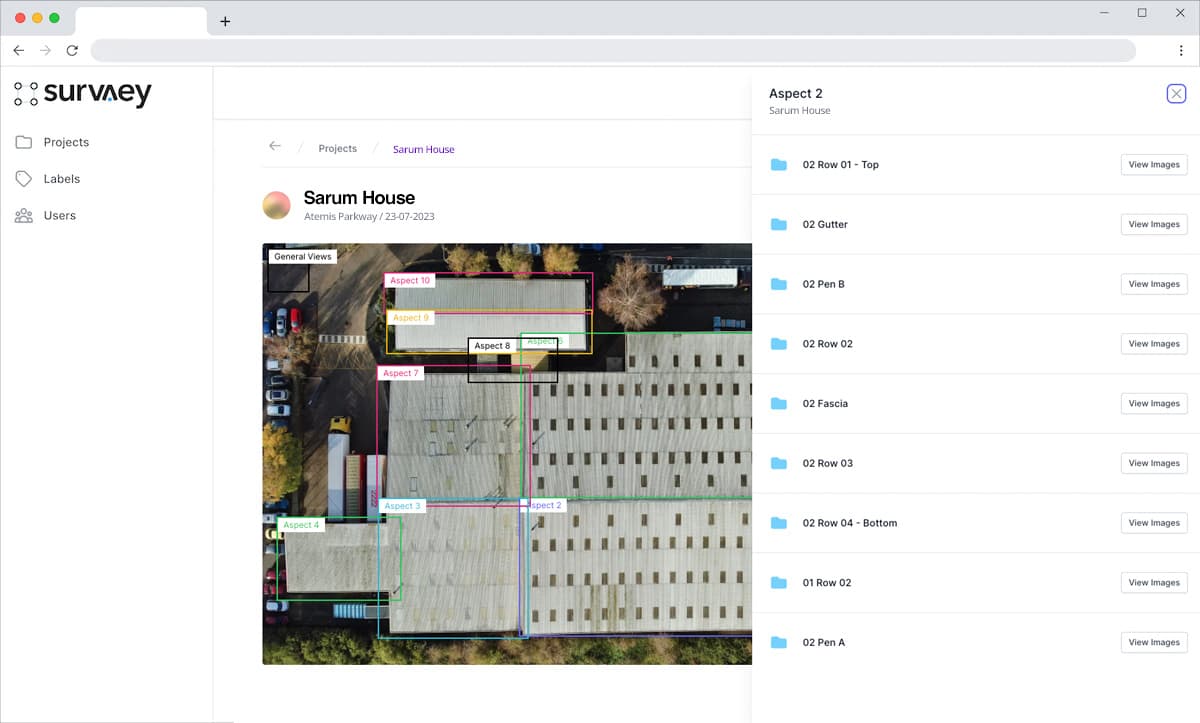The height and width of the screenshot is (723, 1200).
Task: Select the General Views map label
Action: (302, 257)
